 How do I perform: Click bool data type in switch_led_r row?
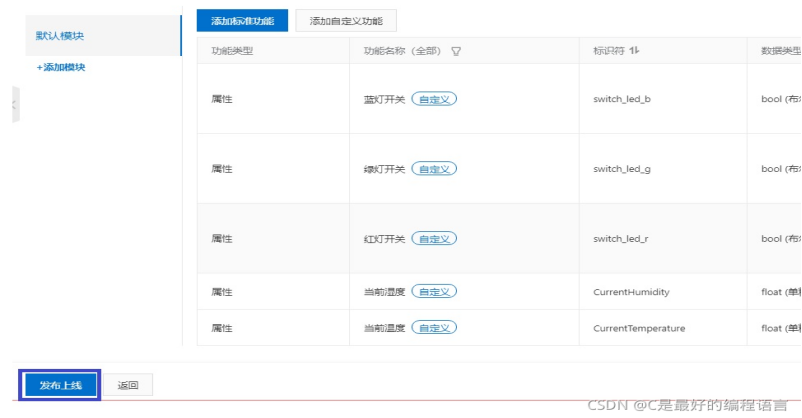point(781,239)
